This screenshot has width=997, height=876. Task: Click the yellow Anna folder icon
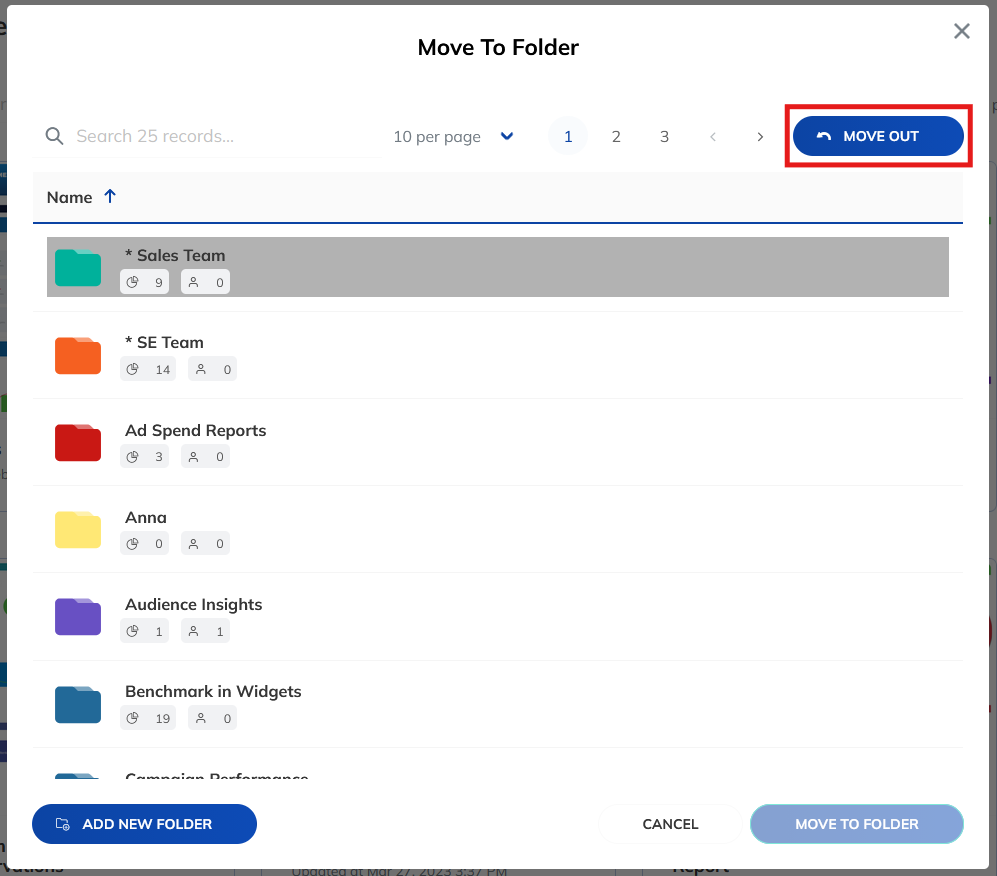pos(78,530)
